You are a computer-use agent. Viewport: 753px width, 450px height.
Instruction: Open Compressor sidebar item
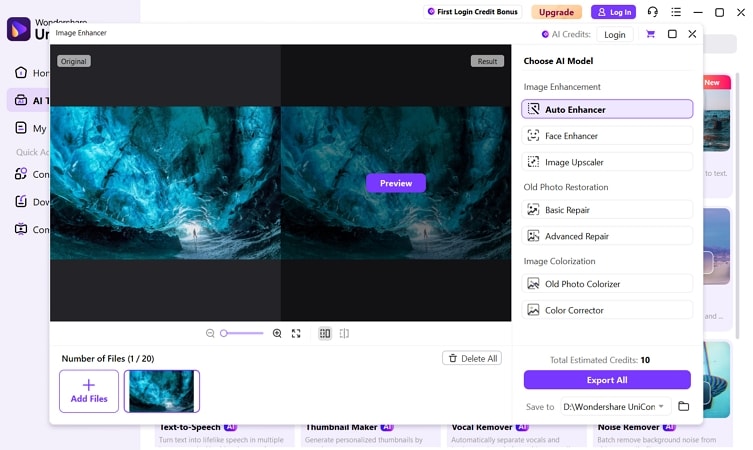click(x=32, y=229)
